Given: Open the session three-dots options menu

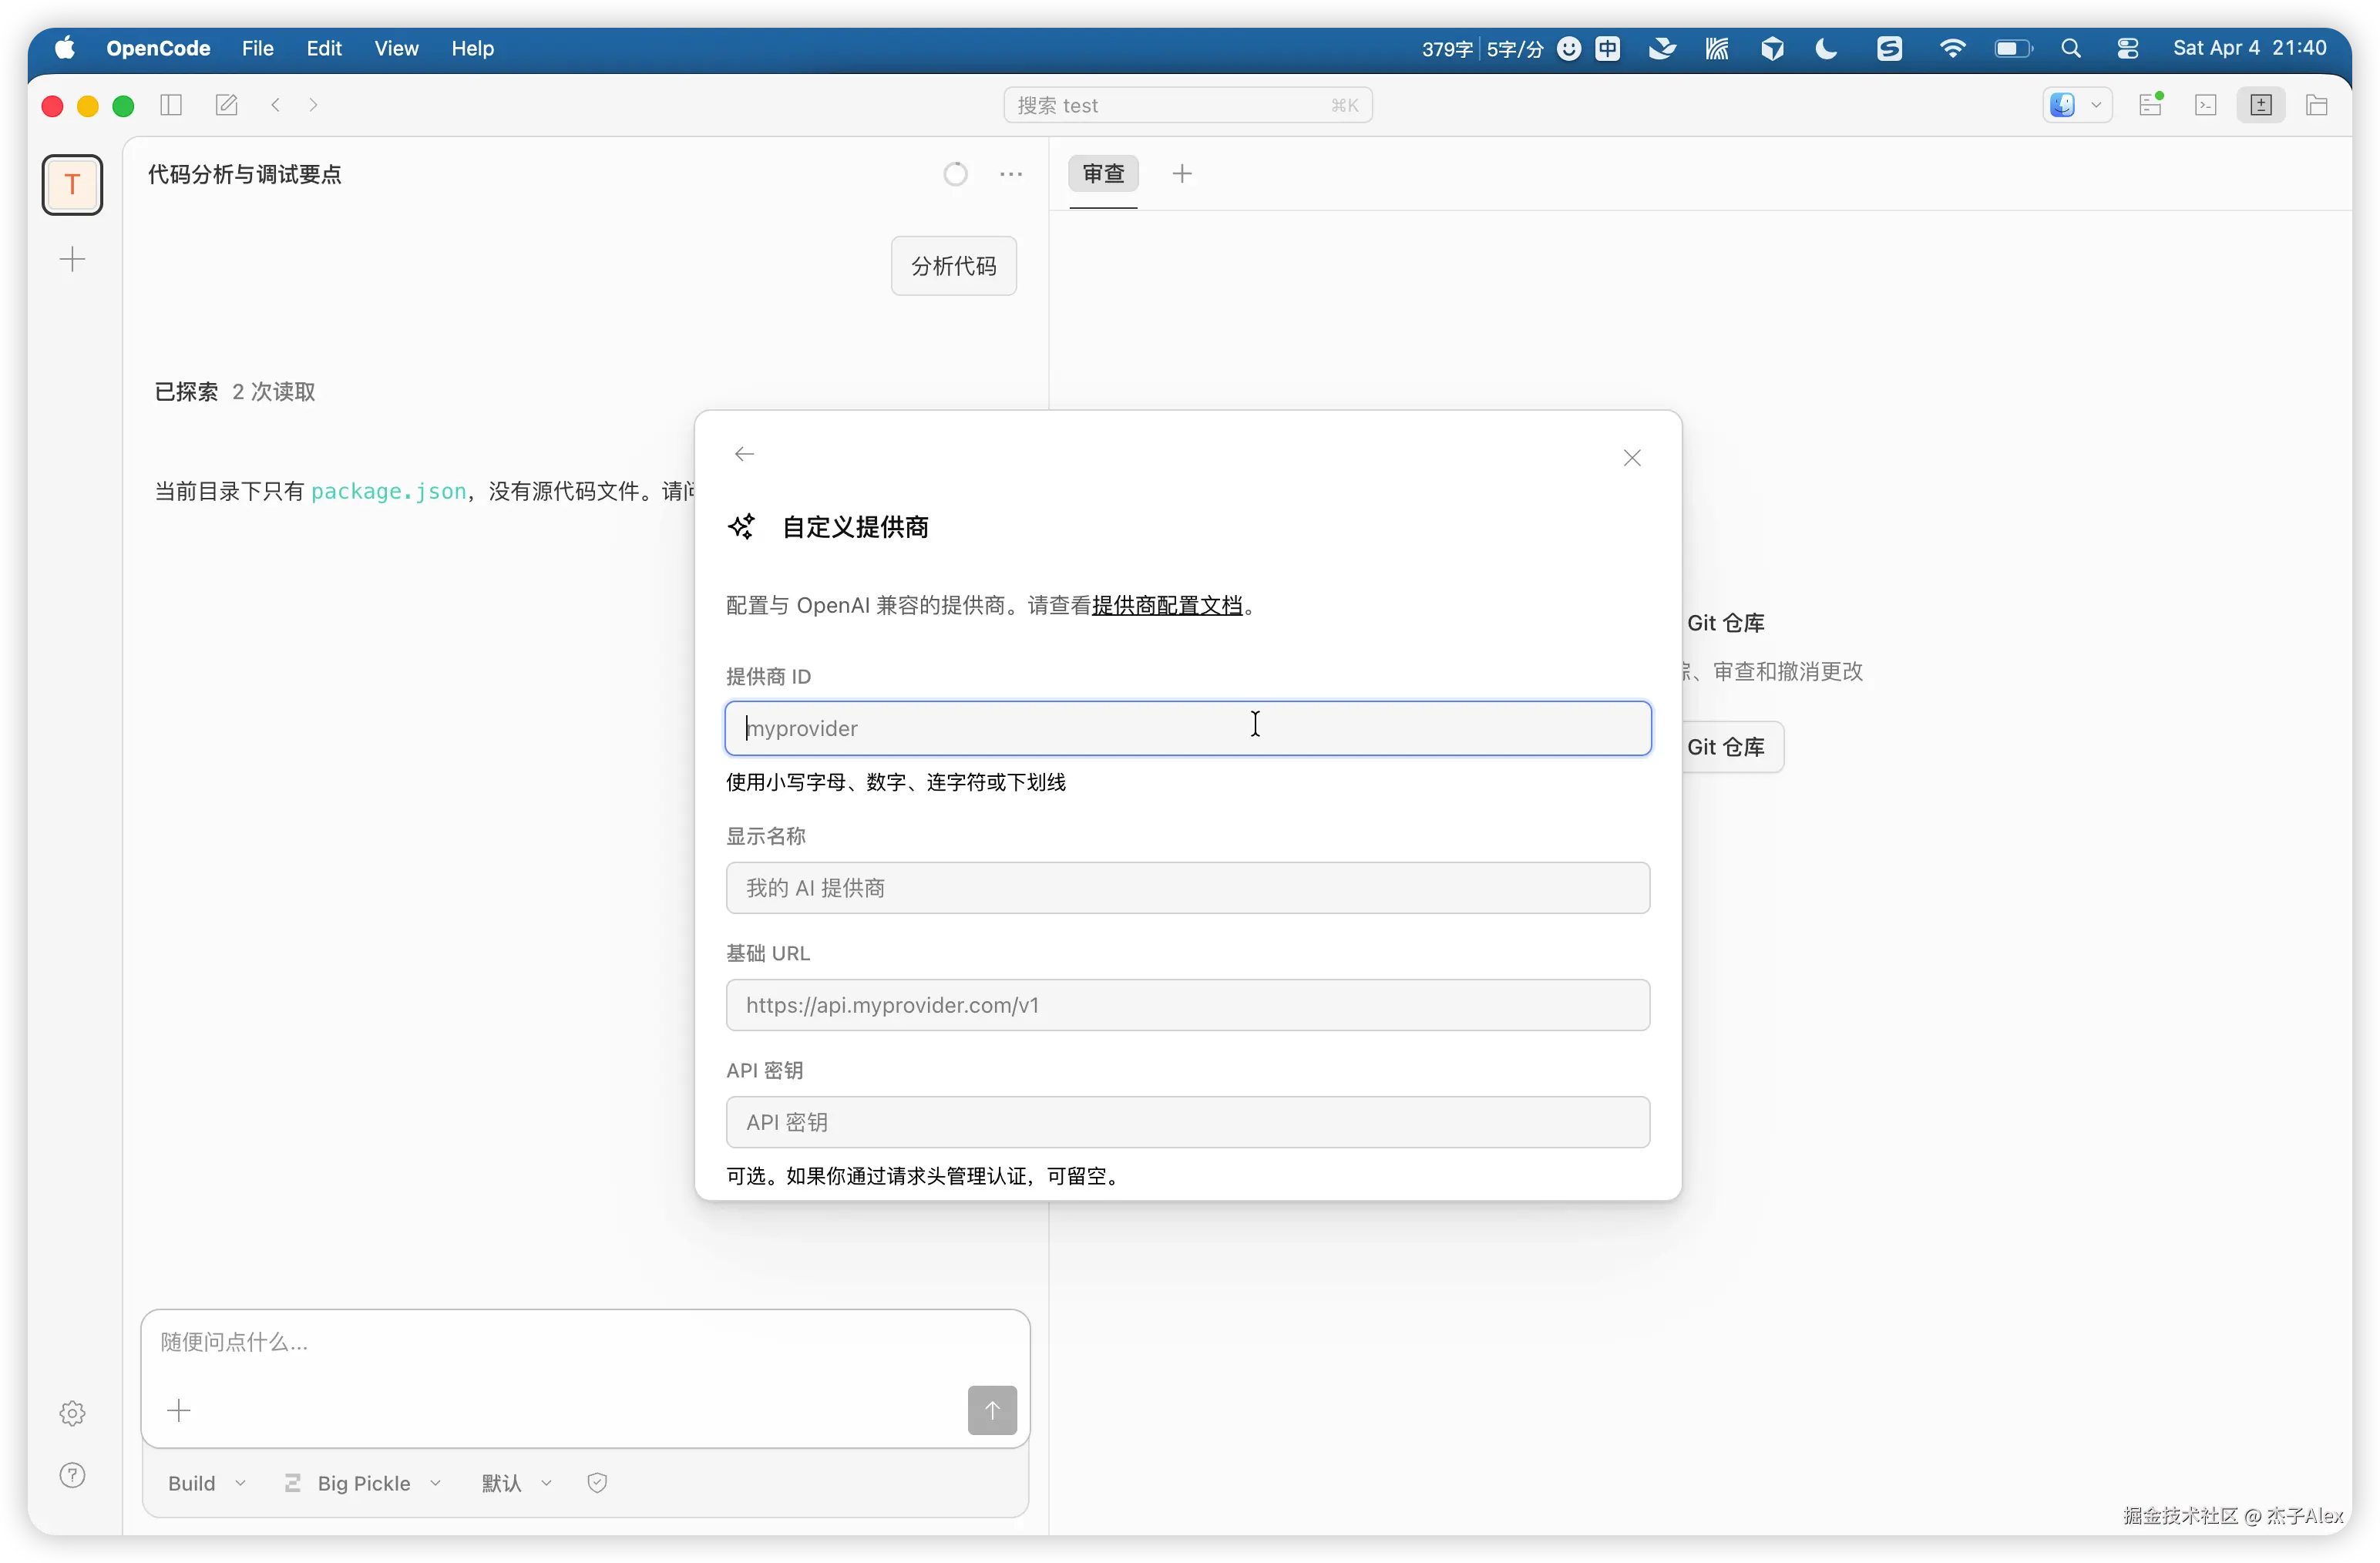Looking at the screenshot, I should pyautogui.click(x=1011, y=174).
